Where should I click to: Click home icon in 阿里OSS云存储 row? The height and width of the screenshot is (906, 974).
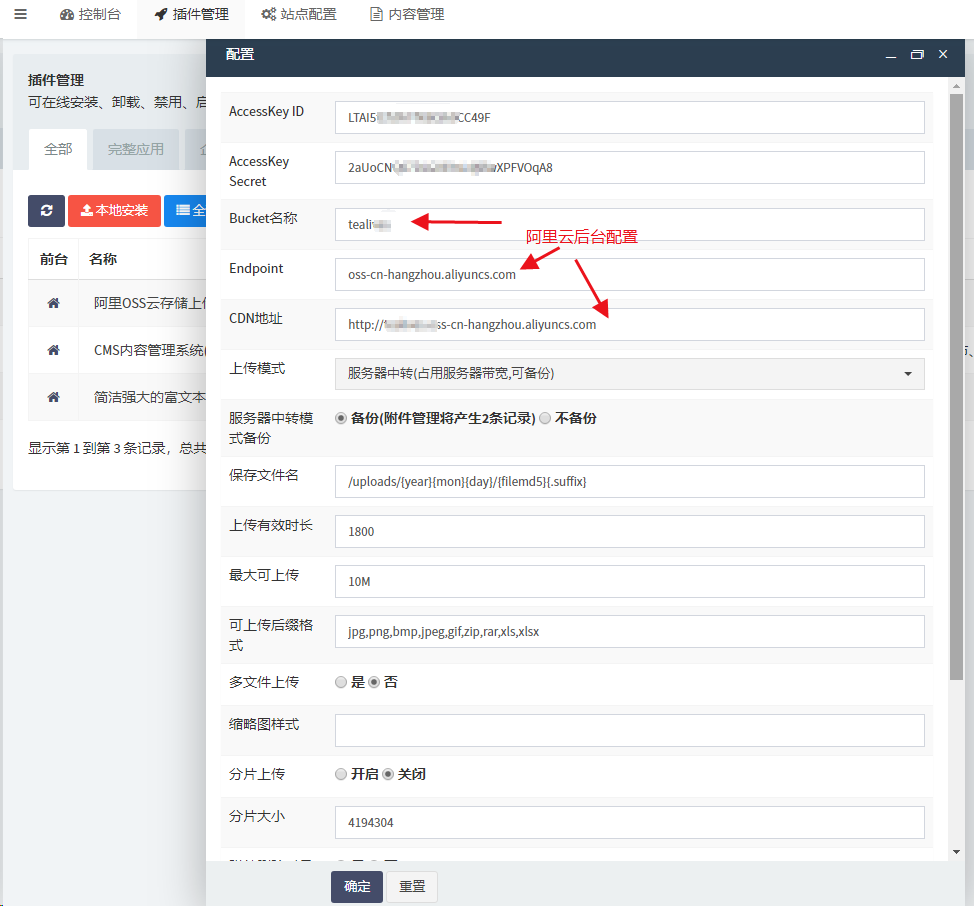point(53,303)
